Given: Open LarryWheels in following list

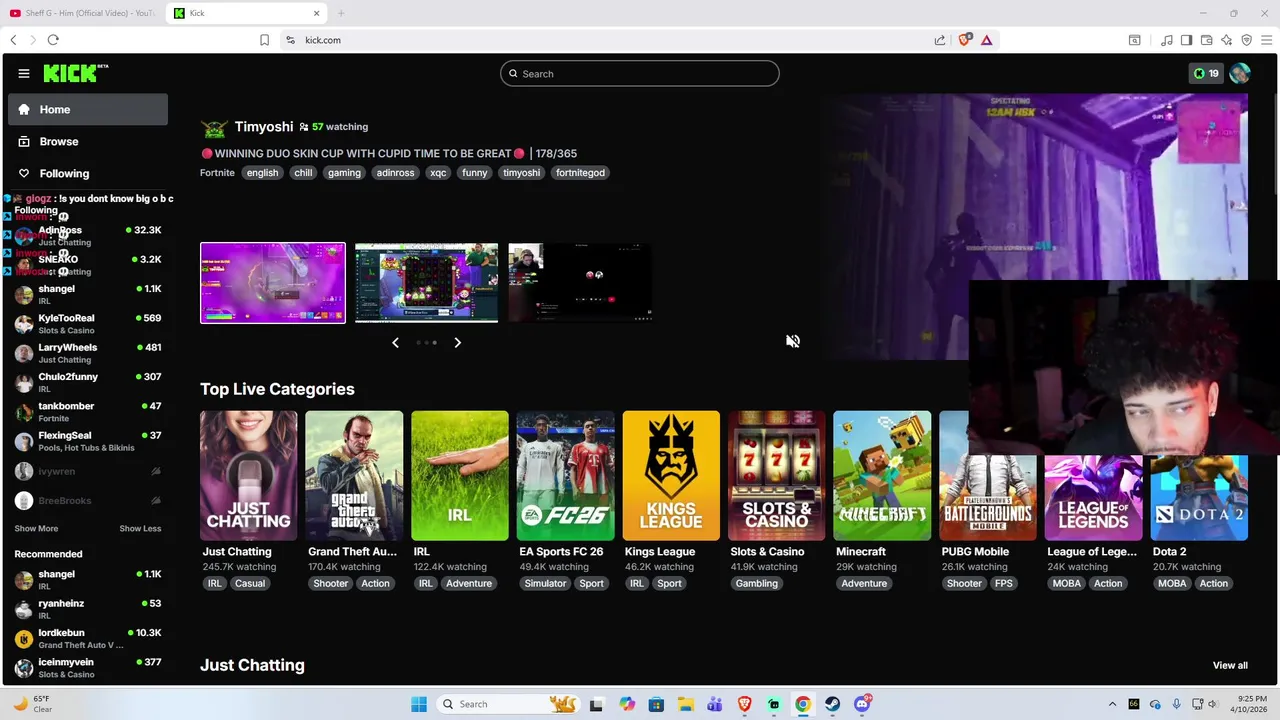Looking at the screenshot, I should (88, 353).
